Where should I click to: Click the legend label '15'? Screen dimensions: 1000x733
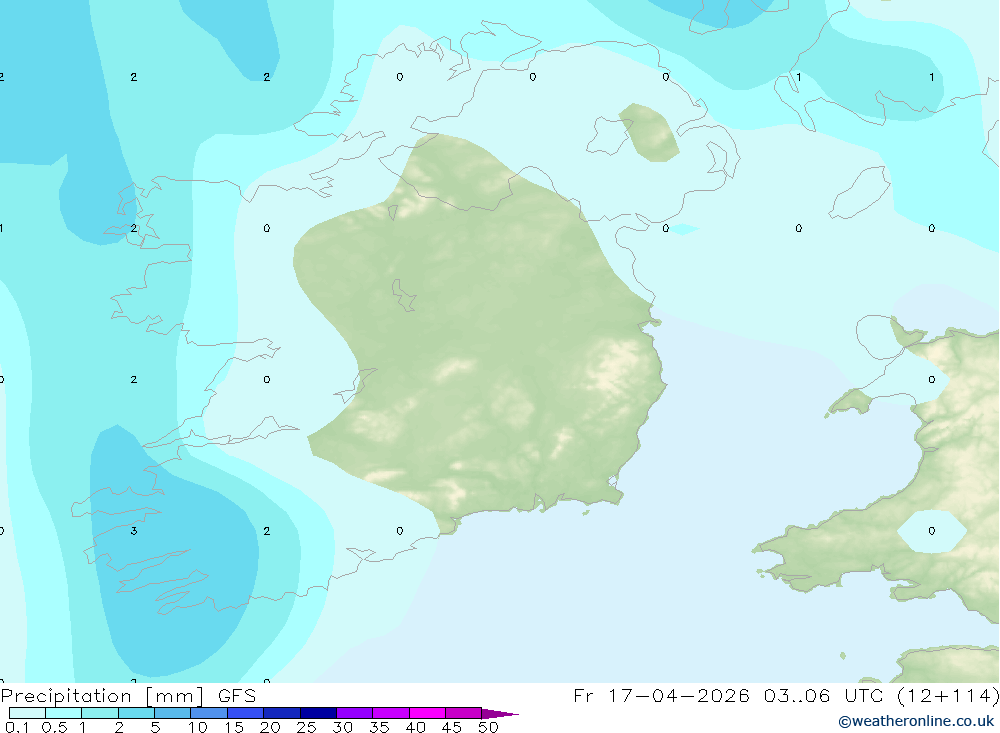234,727
